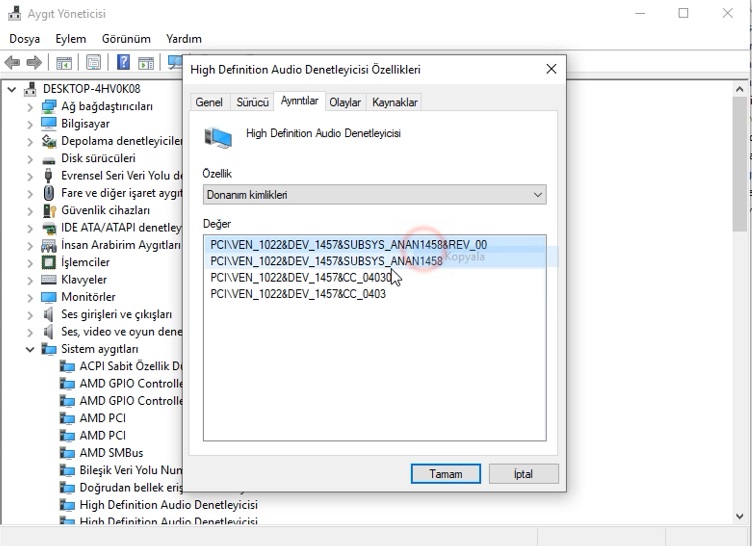Image resolution: width=752 pixels, height=546 pixels.
Task: Switch to the Genel tab
Action: coord(209,102)
